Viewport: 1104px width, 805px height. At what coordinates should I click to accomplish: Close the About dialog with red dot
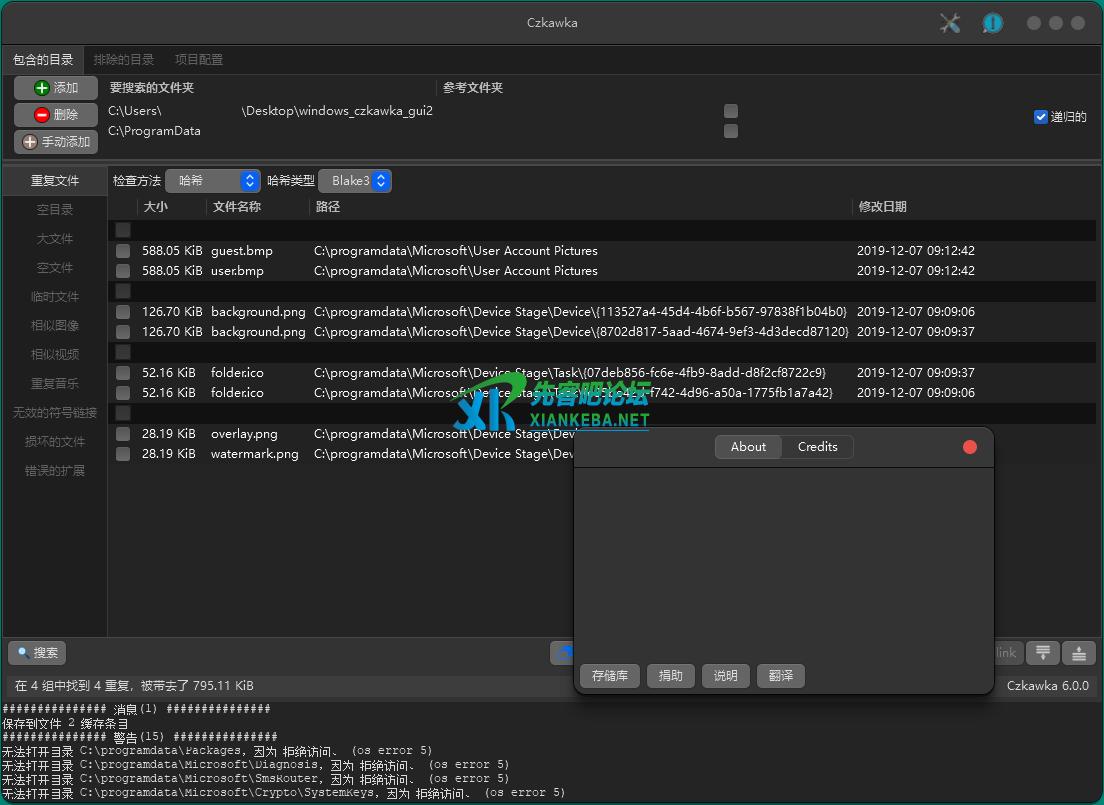[x=969, y=447]
